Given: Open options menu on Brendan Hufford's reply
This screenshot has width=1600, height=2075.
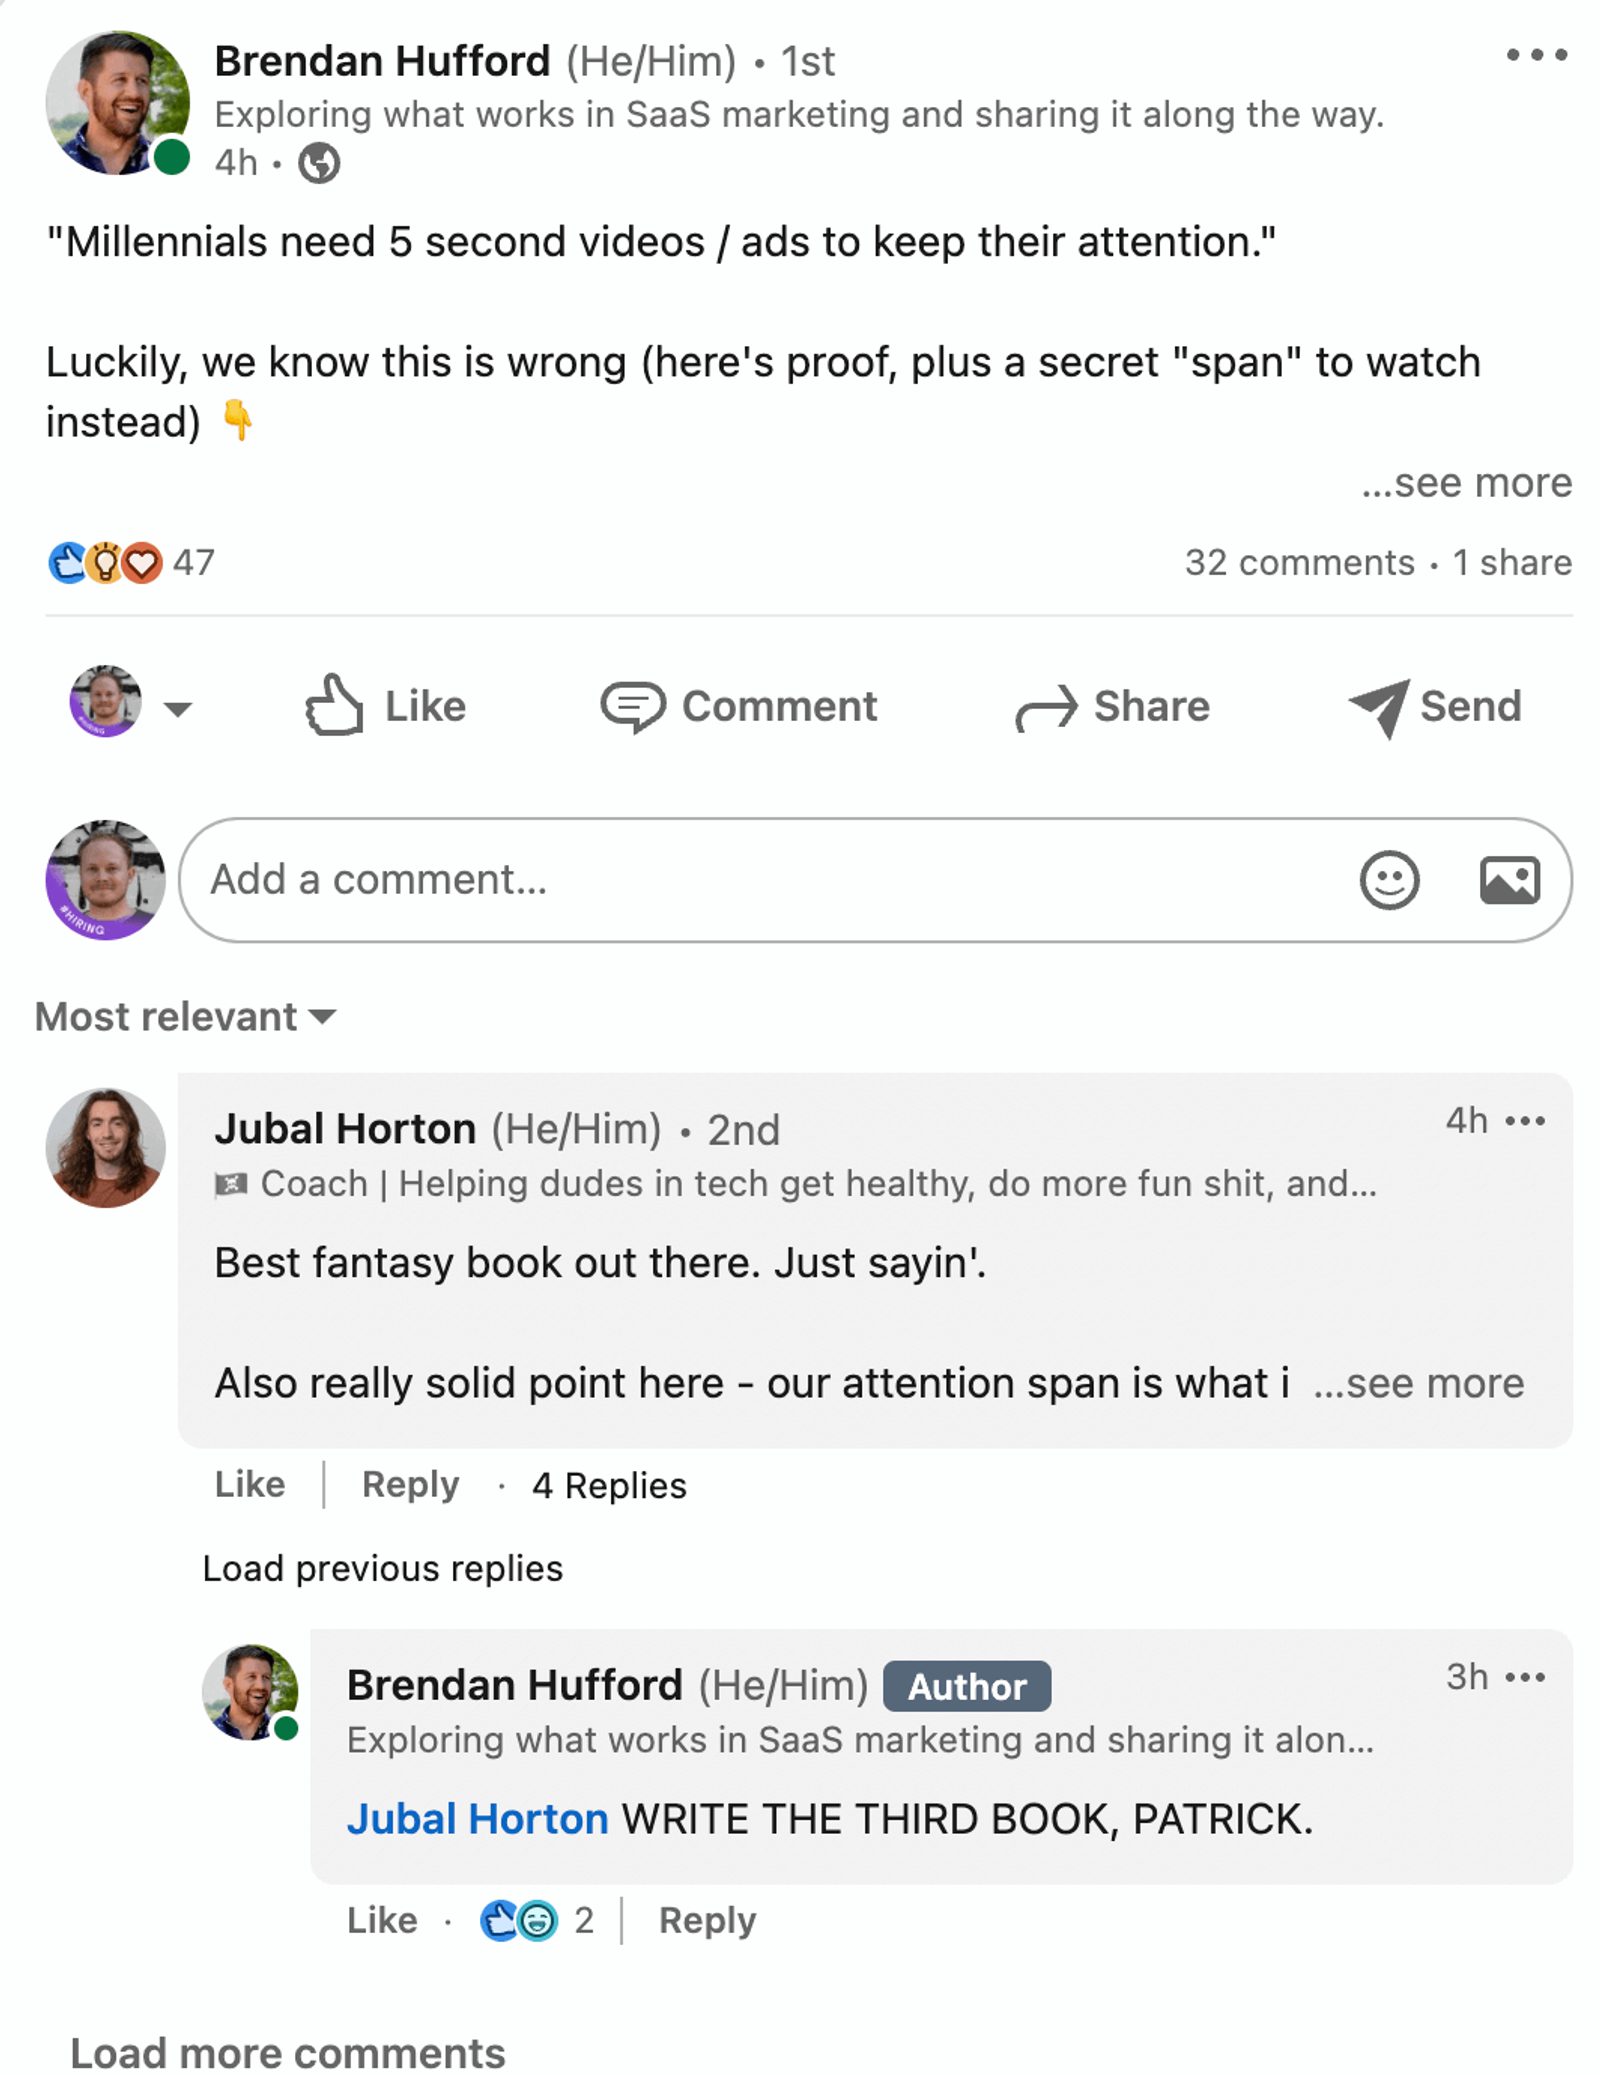Looking at the screenshot, I should 1525,1677.
